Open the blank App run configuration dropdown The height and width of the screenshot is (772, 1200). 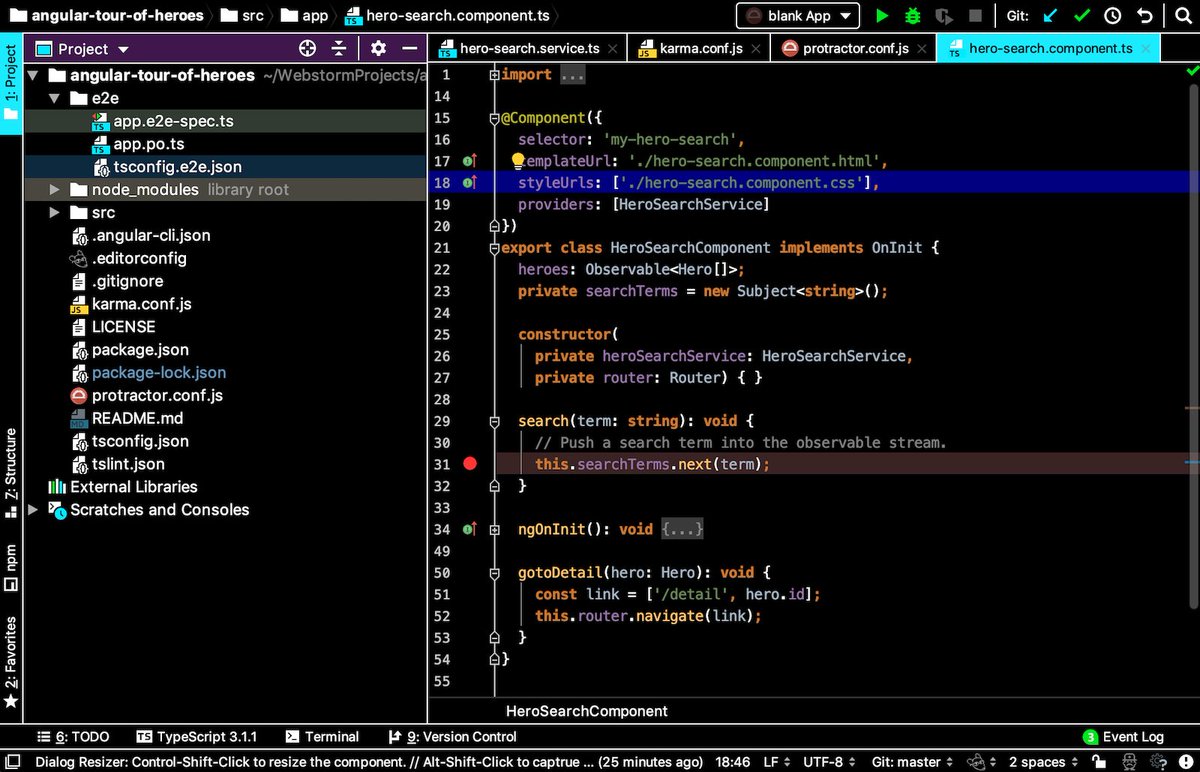pyautogui.click(x=798, y=16)
